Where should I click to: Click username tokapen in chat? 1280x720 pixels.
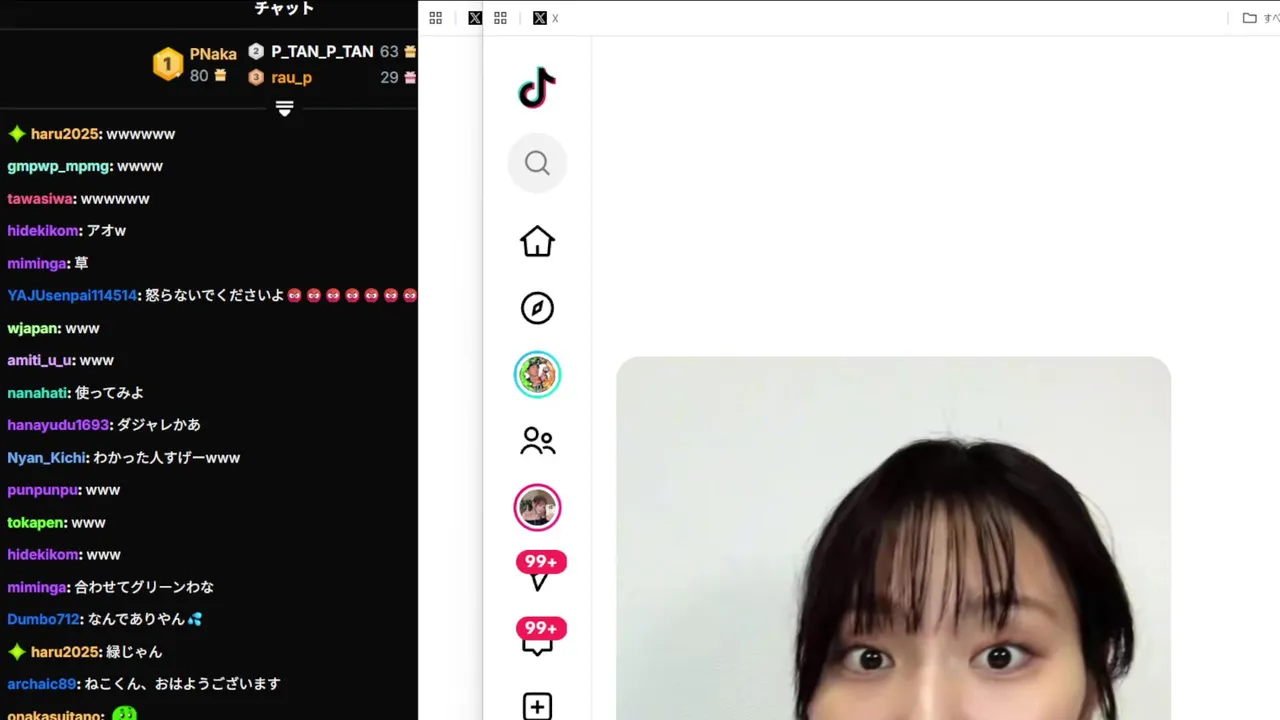tap(36, 522)
